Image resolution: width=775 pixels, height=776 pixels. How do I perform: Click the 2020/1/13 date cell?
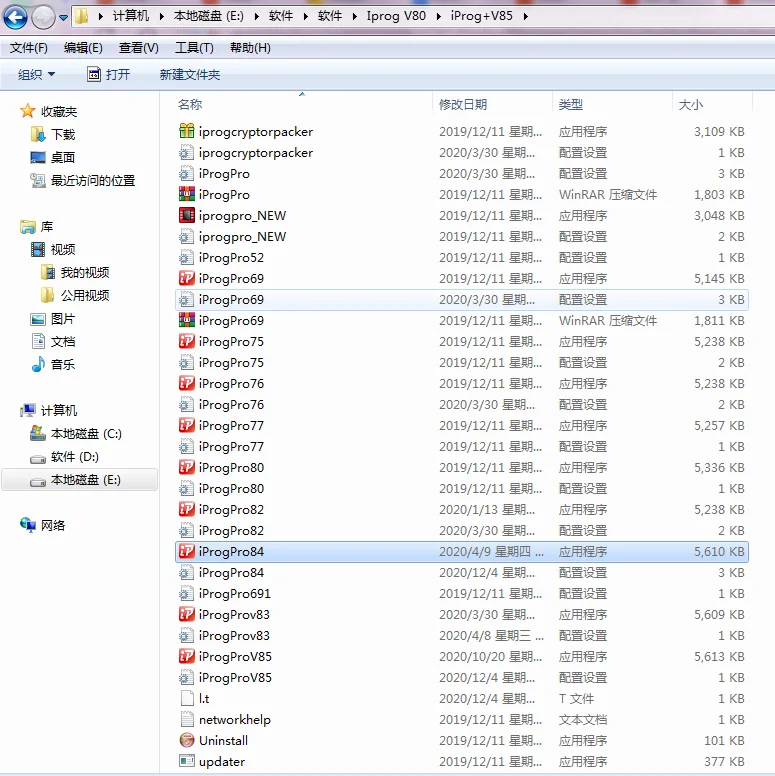[x=487, y=510]
